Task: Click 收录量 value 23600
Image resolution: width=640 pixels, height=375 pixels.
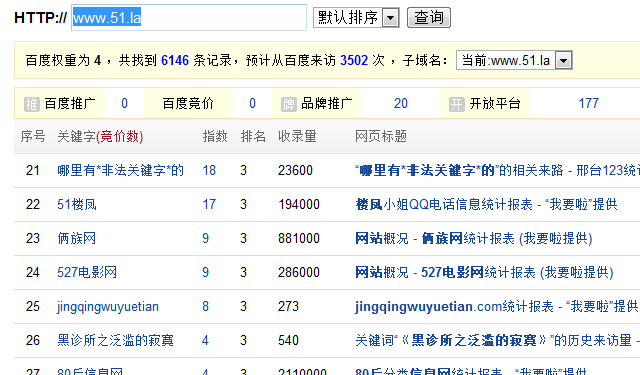Action: (295, 170)
